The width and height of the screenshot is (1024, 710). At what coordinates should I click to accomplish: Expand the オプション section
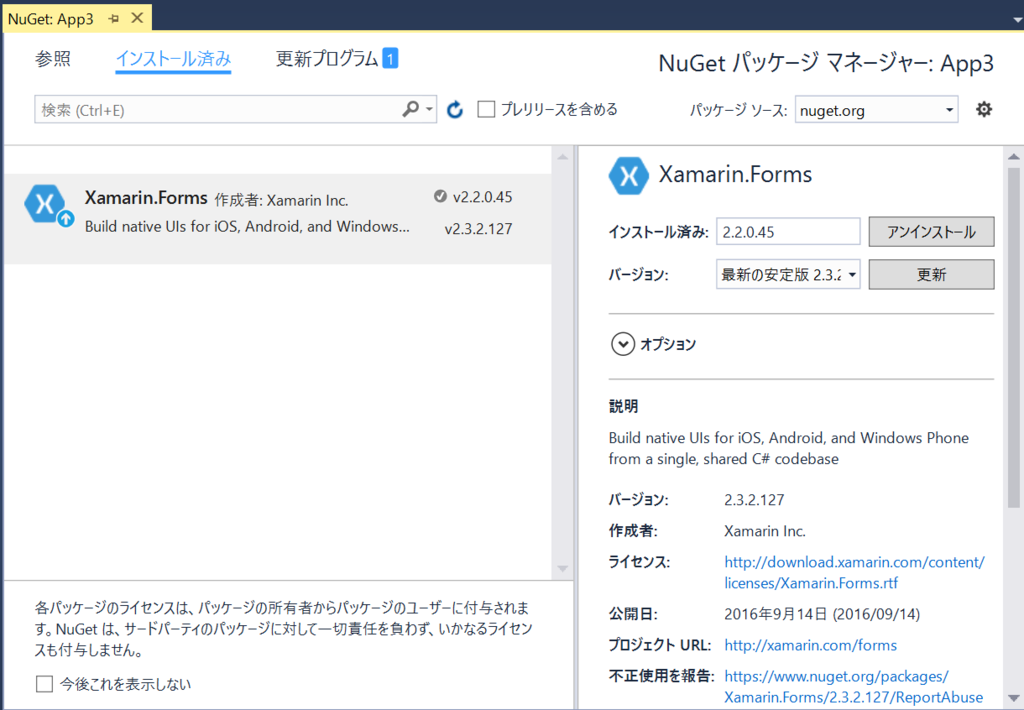tap(622, 344)
